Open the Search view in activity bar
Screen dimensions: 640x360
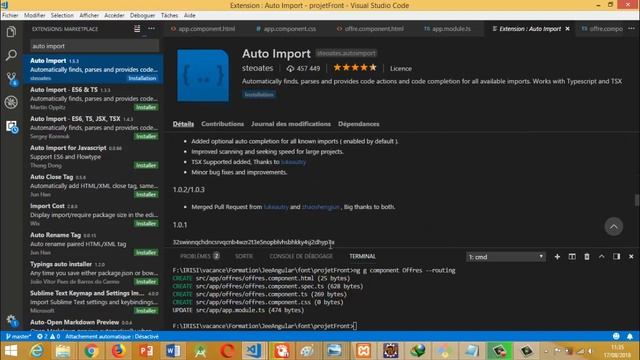(x=11, y=55)
